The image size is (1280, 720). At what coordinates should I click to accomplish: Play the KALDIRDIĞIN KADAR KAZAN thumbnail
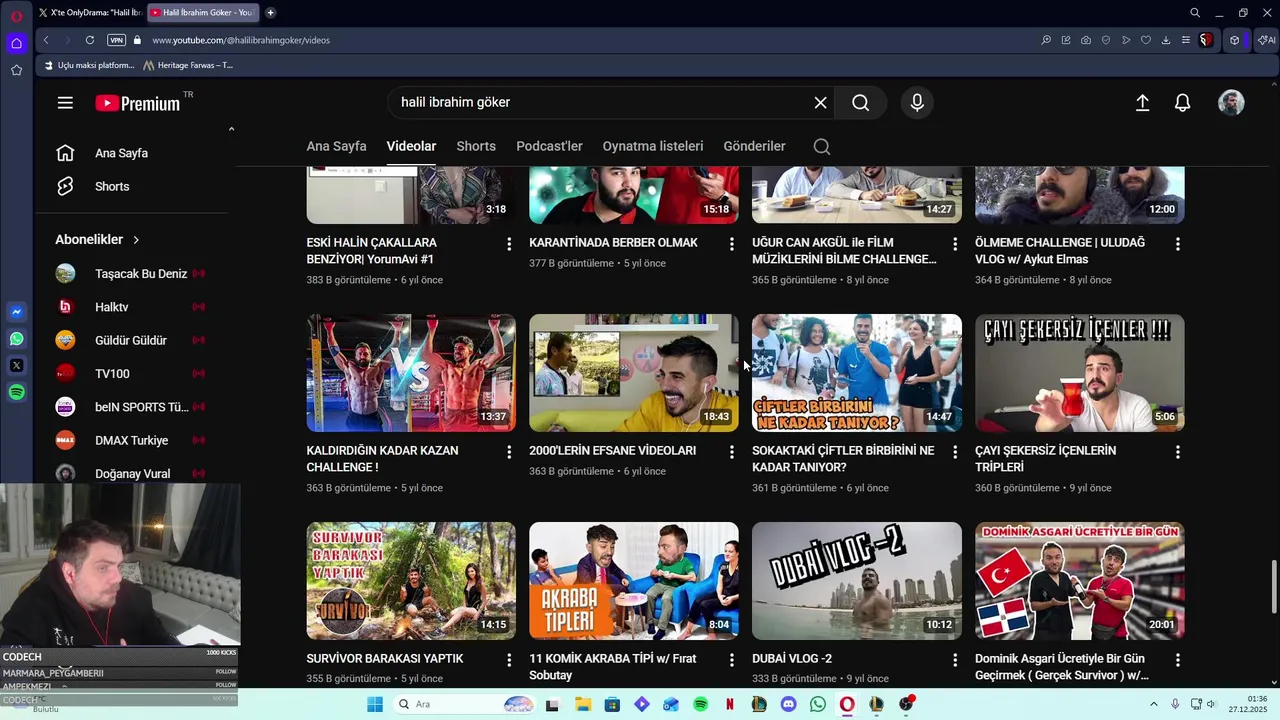click(411, 373)
